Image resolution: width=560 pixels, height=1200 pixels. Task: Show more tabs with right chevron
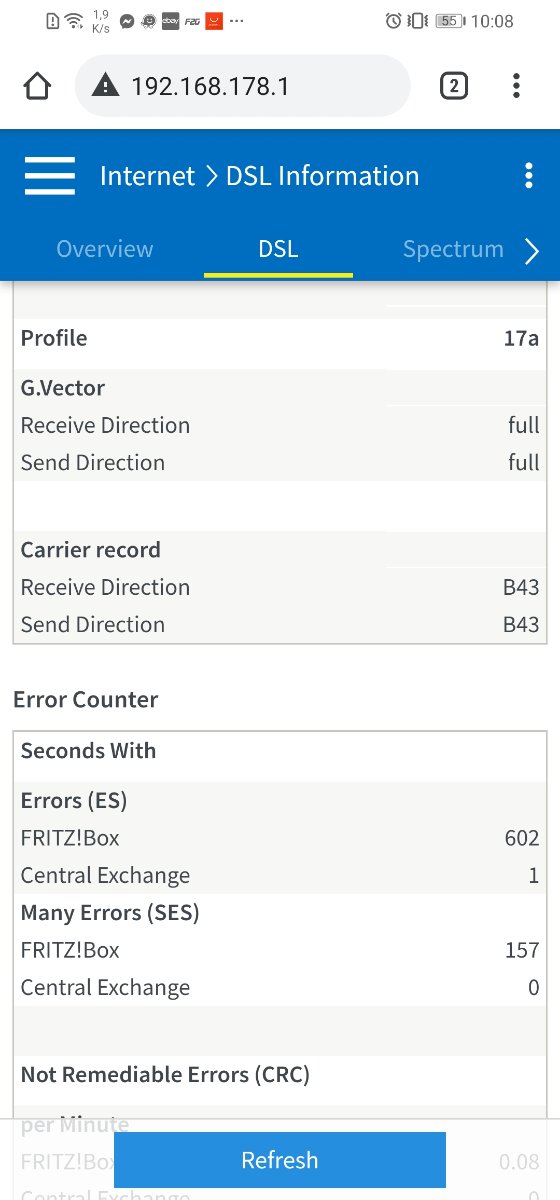tap(532, 252)
